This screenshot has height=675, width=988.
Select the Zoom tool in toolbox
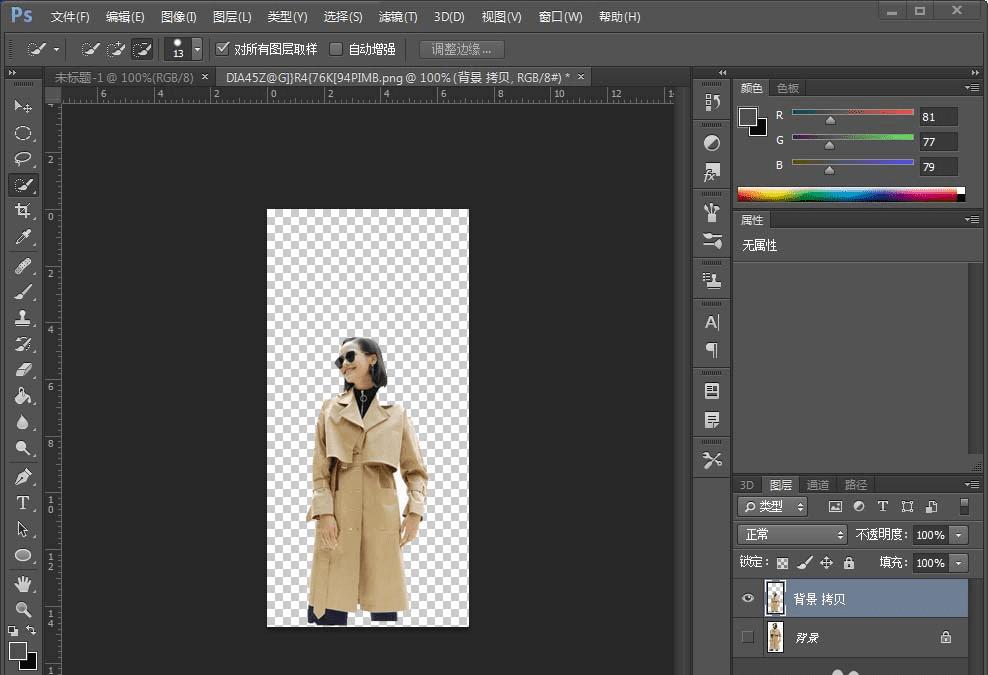pyautogui.click(x=22, y=609)
